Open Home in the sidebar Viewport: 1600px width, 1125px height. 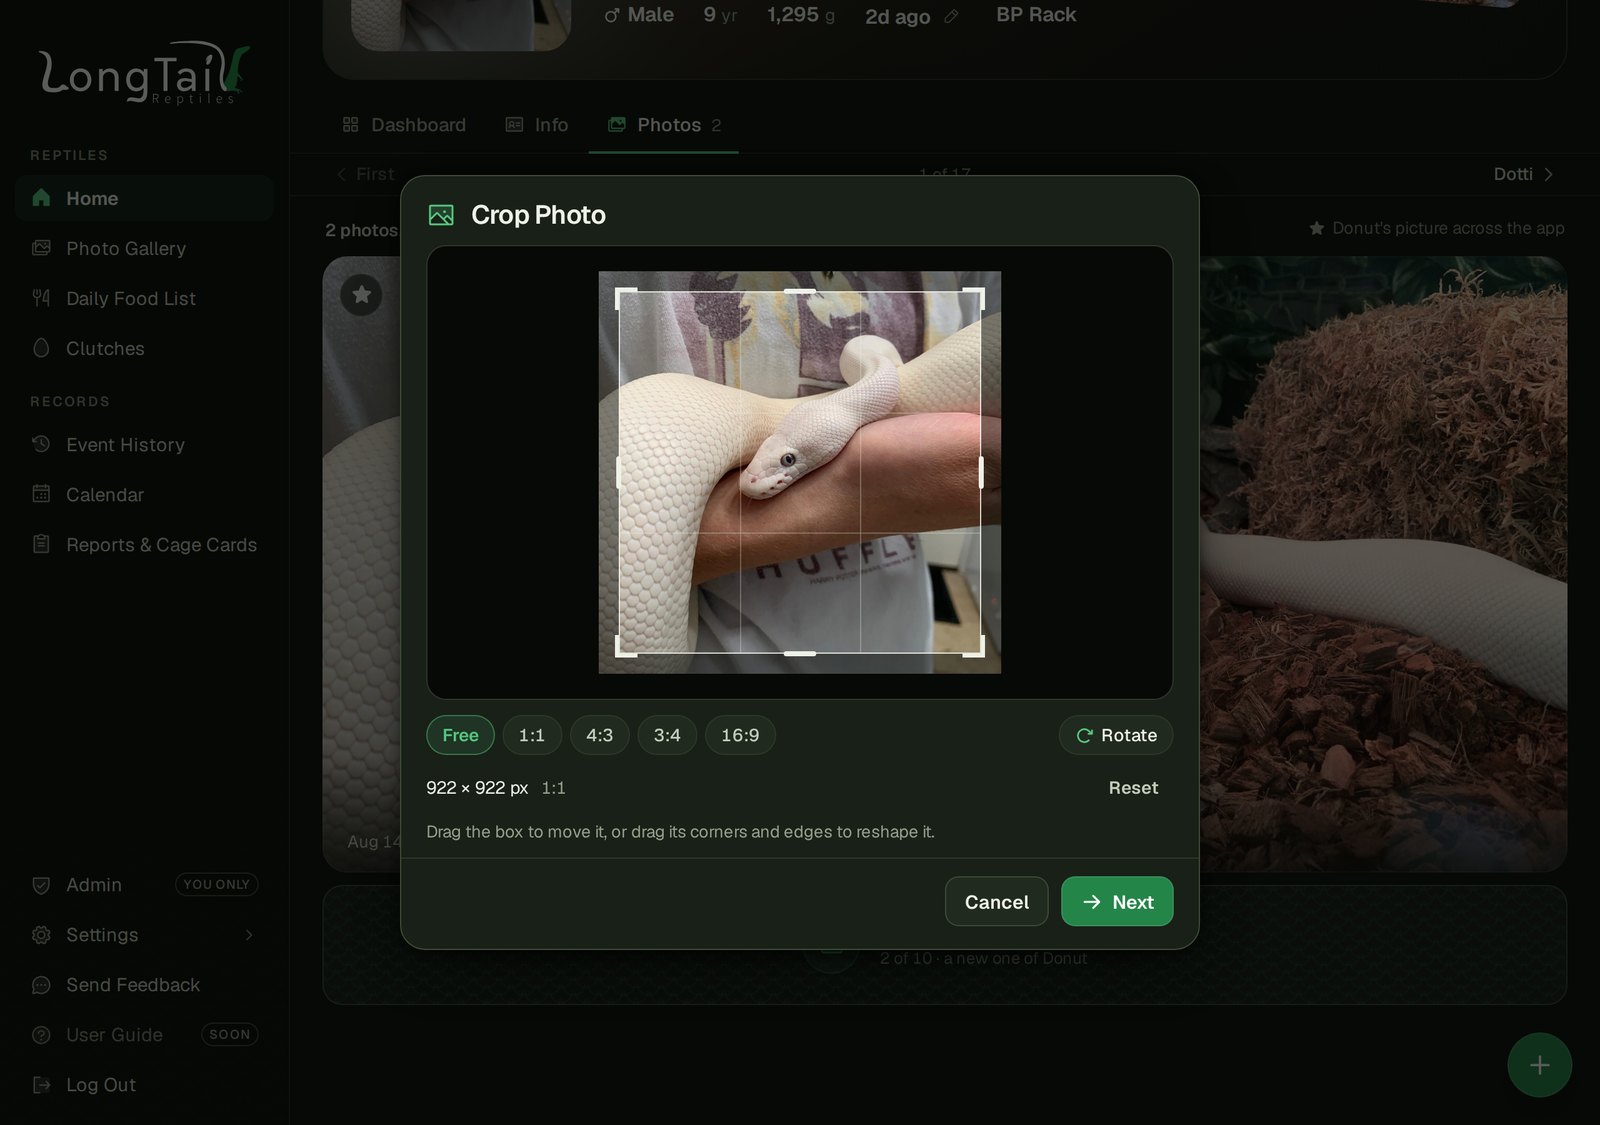(x=144, y=198)
